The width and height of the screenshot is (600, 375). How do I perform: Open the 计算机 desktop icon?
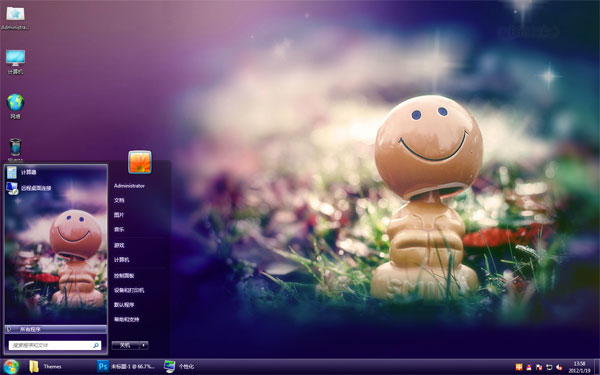tap(15, 62)
